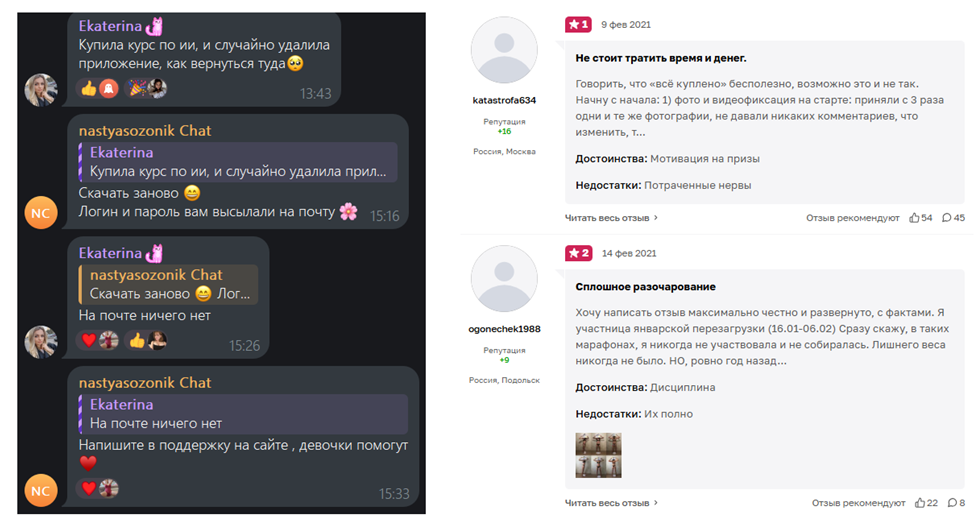Click heart reaction on the 15:33 message
Viewport: 978px width, 525px height.
[x=89, y=488]
